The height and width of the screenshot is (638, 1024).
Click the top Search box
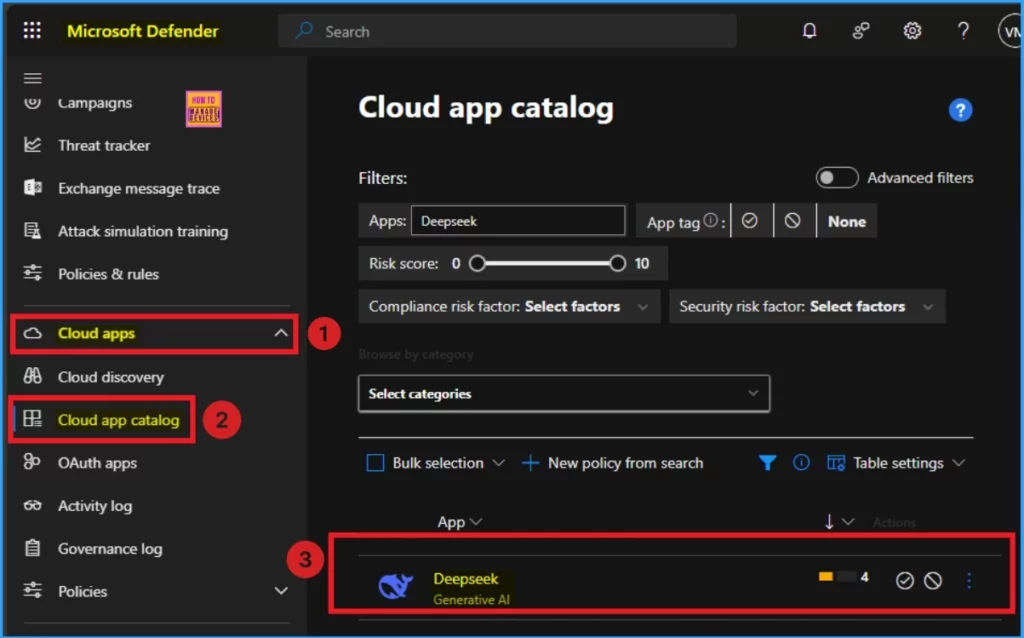click(507, 31)
